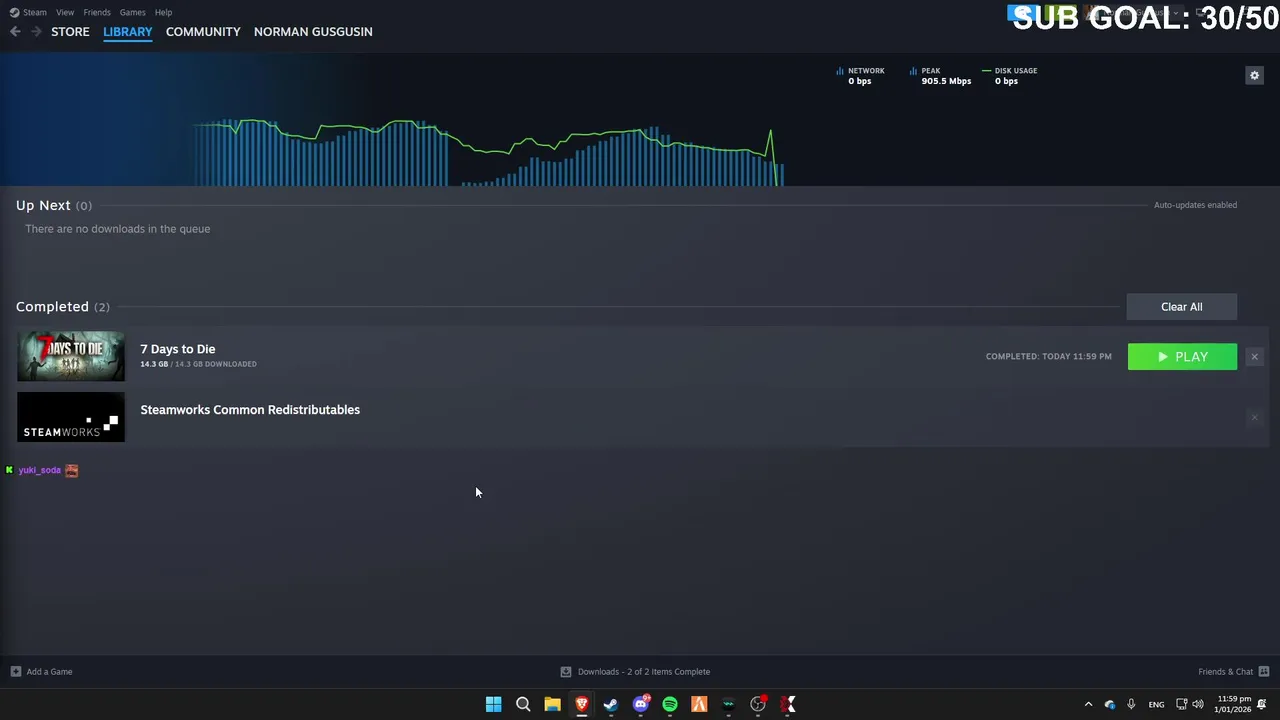Show hidden system tray icons
This screenshot has height=720, width=1280.
pos(1088,704)
